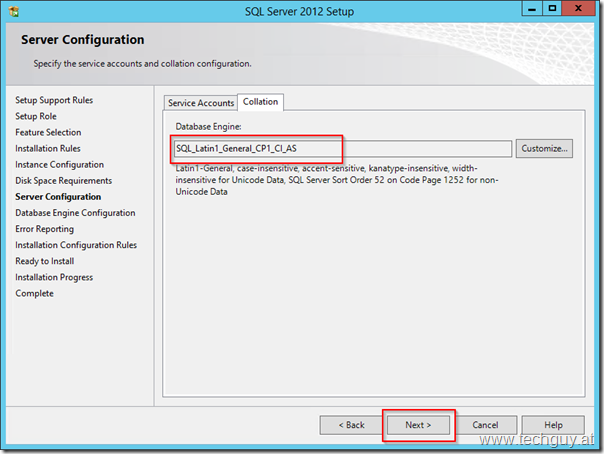Image resolution: width=604 pixels, height=454 pixels.
Task: Select the Collation tab
Action: (260, 102)
